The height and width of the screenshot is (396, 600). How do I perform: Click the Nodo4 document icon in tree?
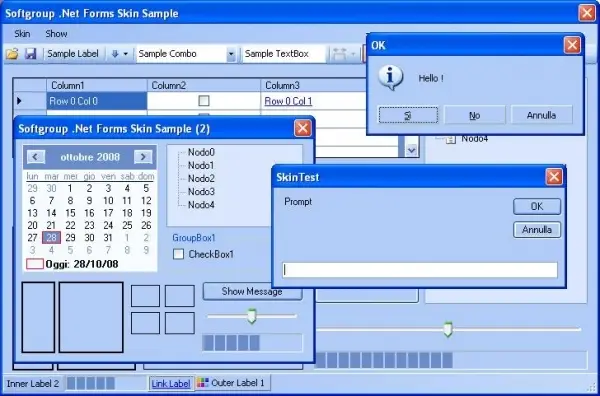click(x=451, y=139)
